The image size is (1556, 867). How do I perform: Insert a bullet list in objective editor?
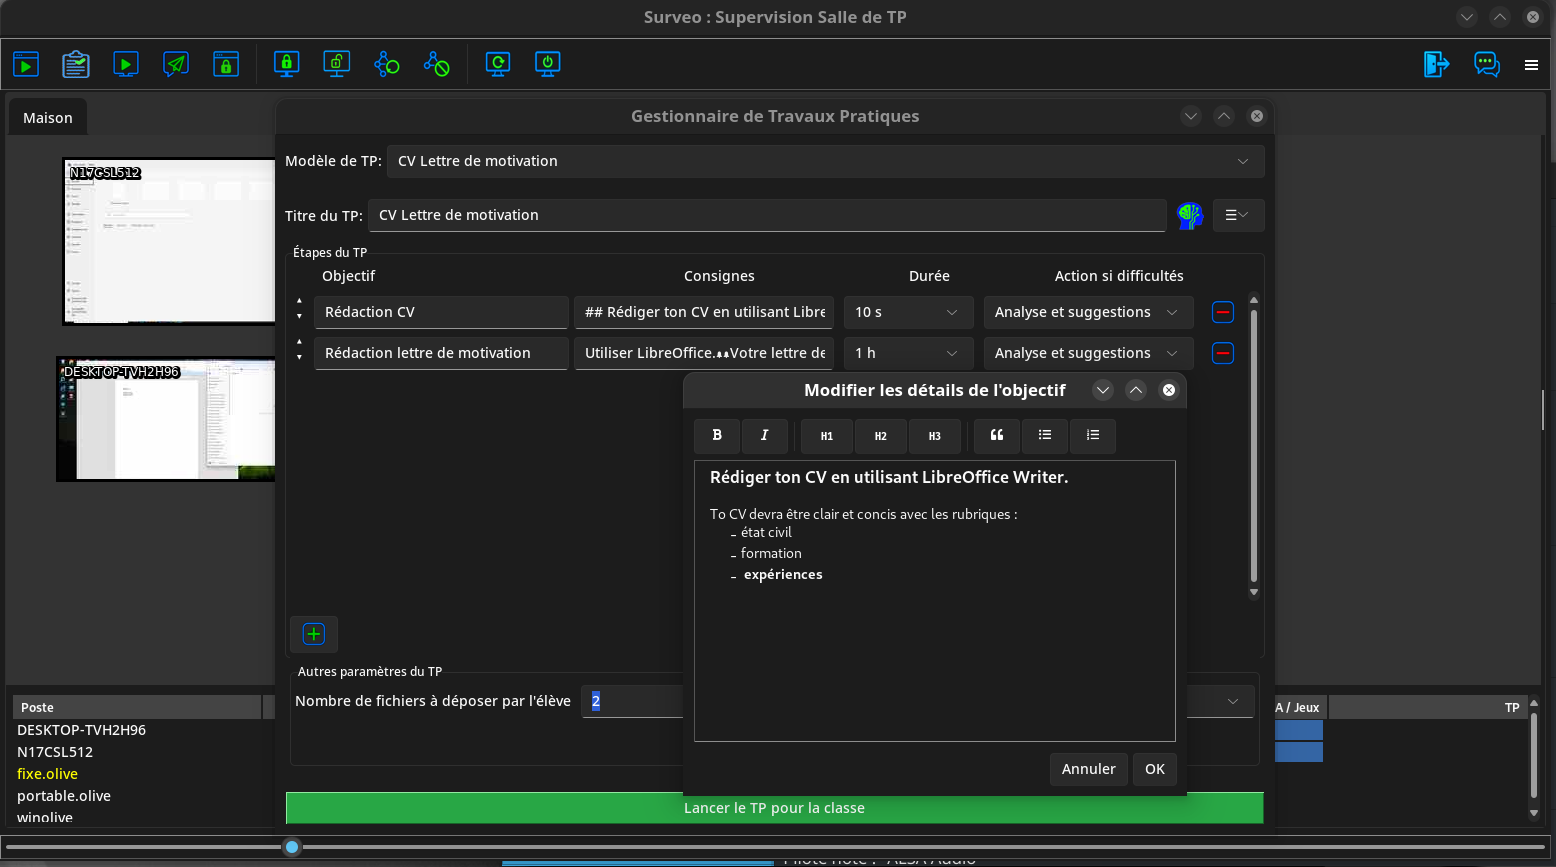coord(1045,436)
